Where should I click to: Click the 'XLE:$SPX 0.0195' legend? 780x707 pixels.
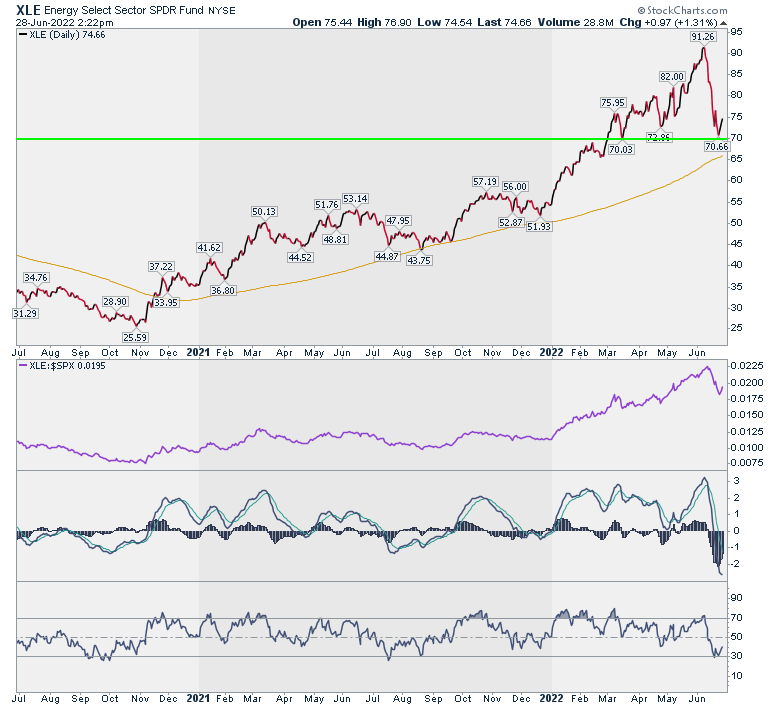(x=62, y=366)
